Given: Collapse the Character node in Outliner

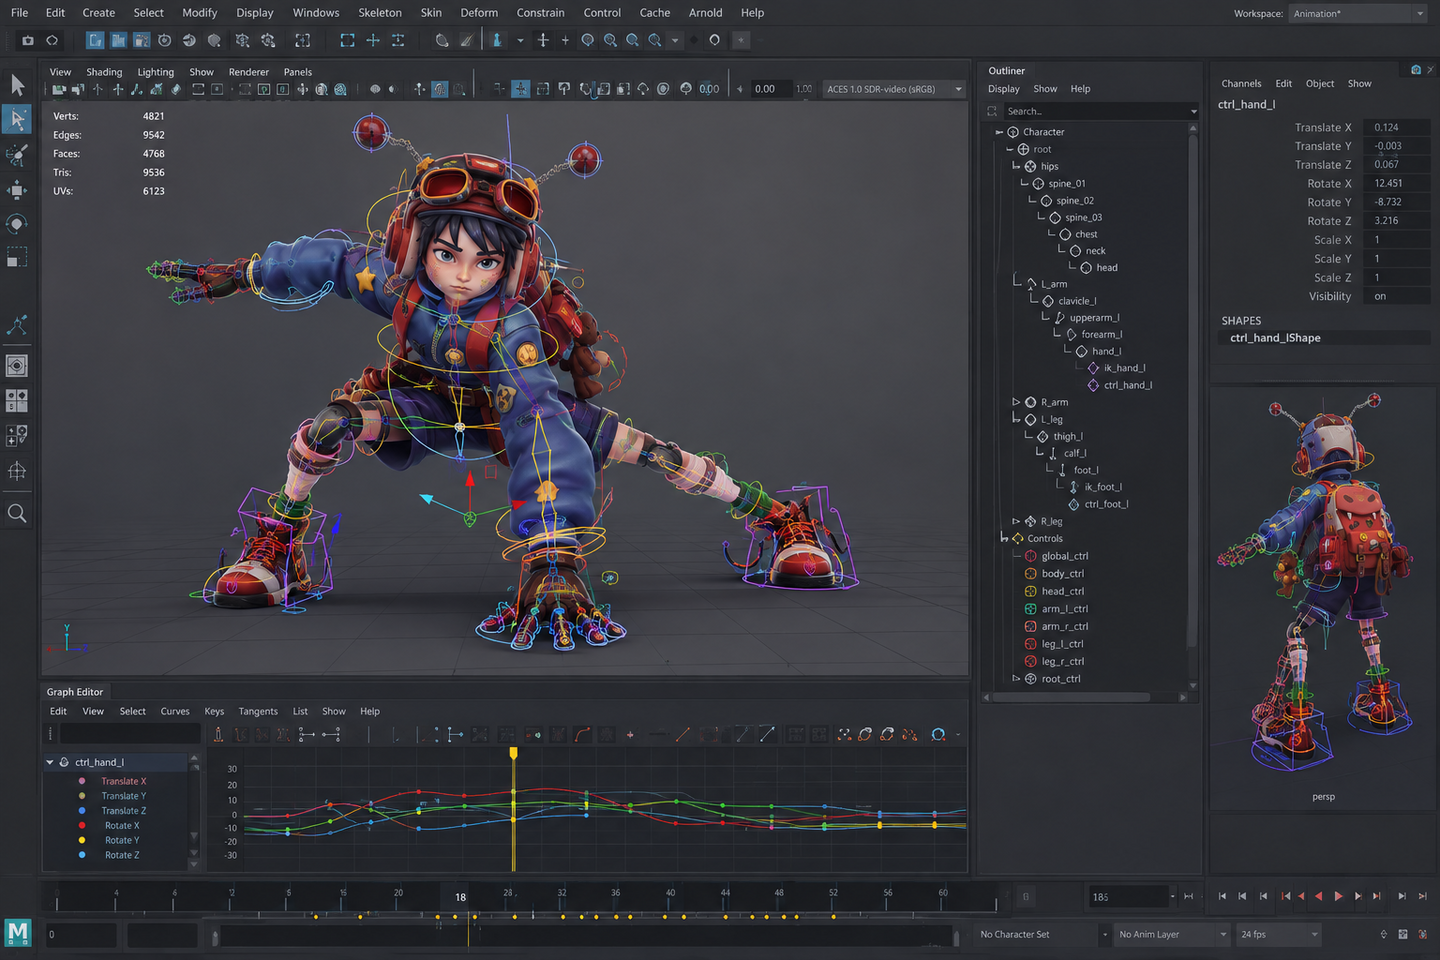Looking at the screenshot, I should [x=998, y=132].
